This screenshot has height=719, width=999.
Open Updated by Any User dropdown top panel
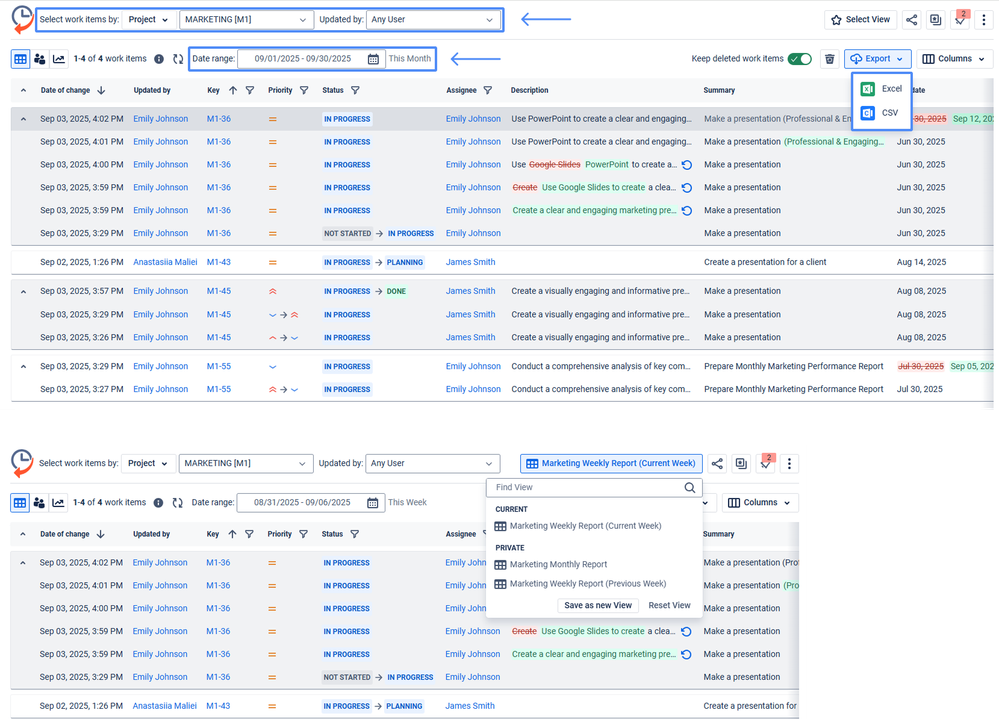433,20
